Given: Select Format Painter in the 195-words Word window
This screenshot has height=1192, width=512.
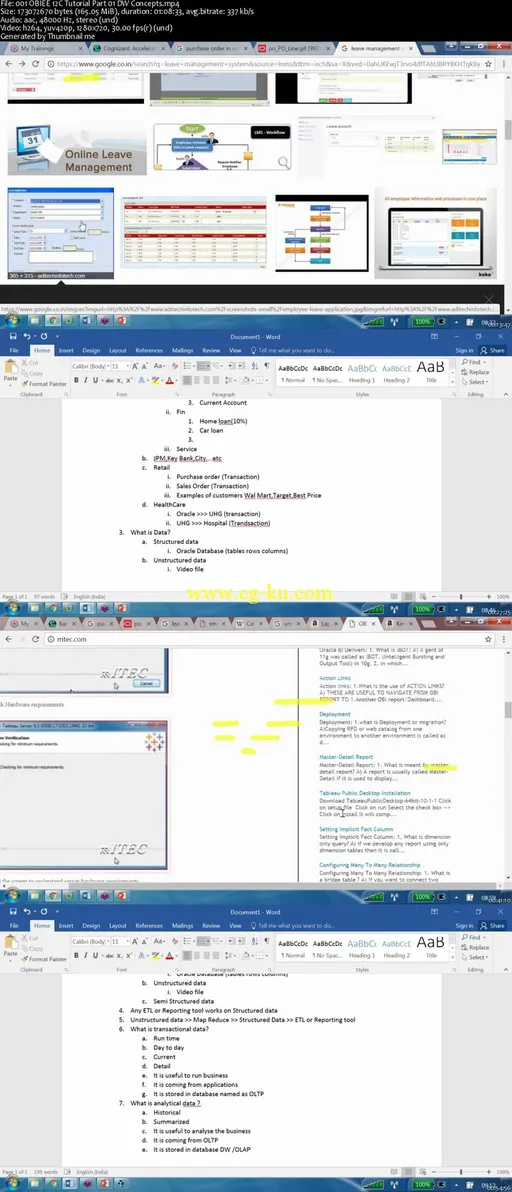Looking at the screenshot, I should (x=44, y=959).
